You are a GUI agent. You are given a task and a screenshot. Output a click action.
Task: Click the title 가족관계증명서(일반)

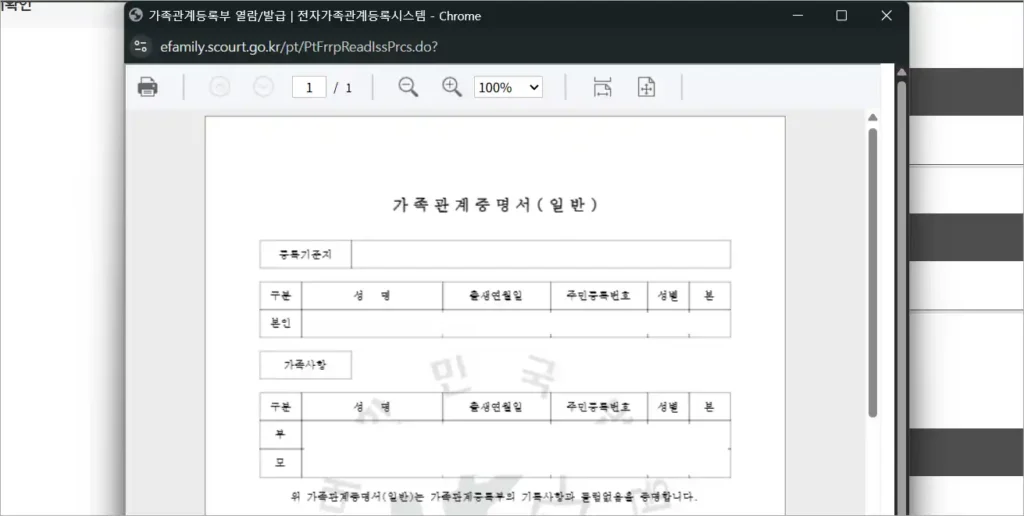(x=495, y=204)
